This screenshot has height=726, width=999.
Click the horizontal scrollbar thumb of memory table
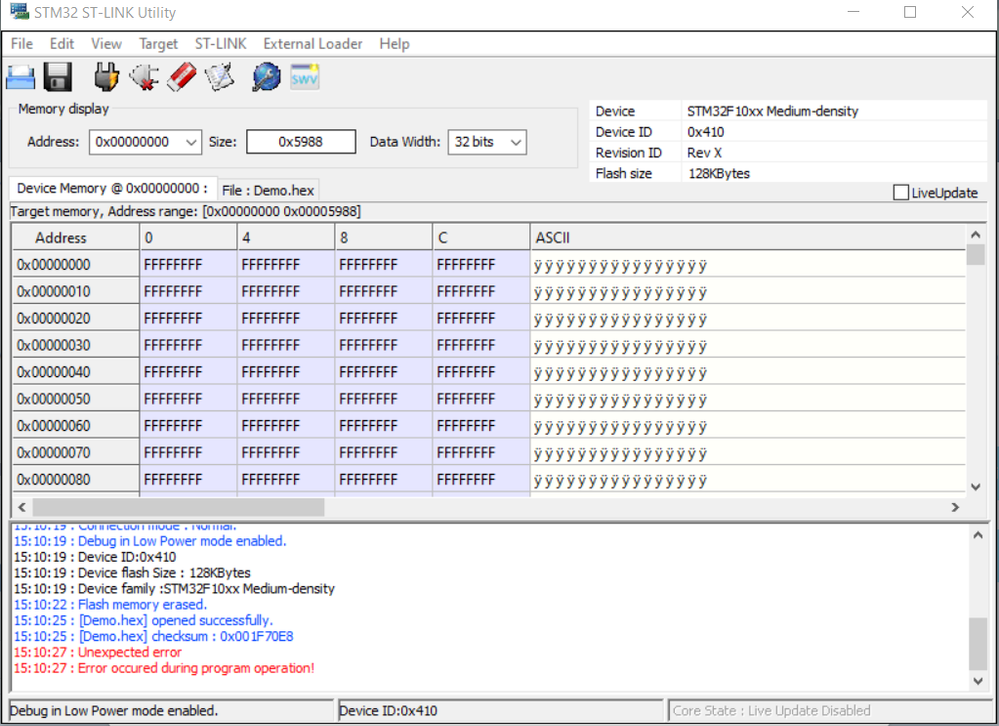[178, 508]
